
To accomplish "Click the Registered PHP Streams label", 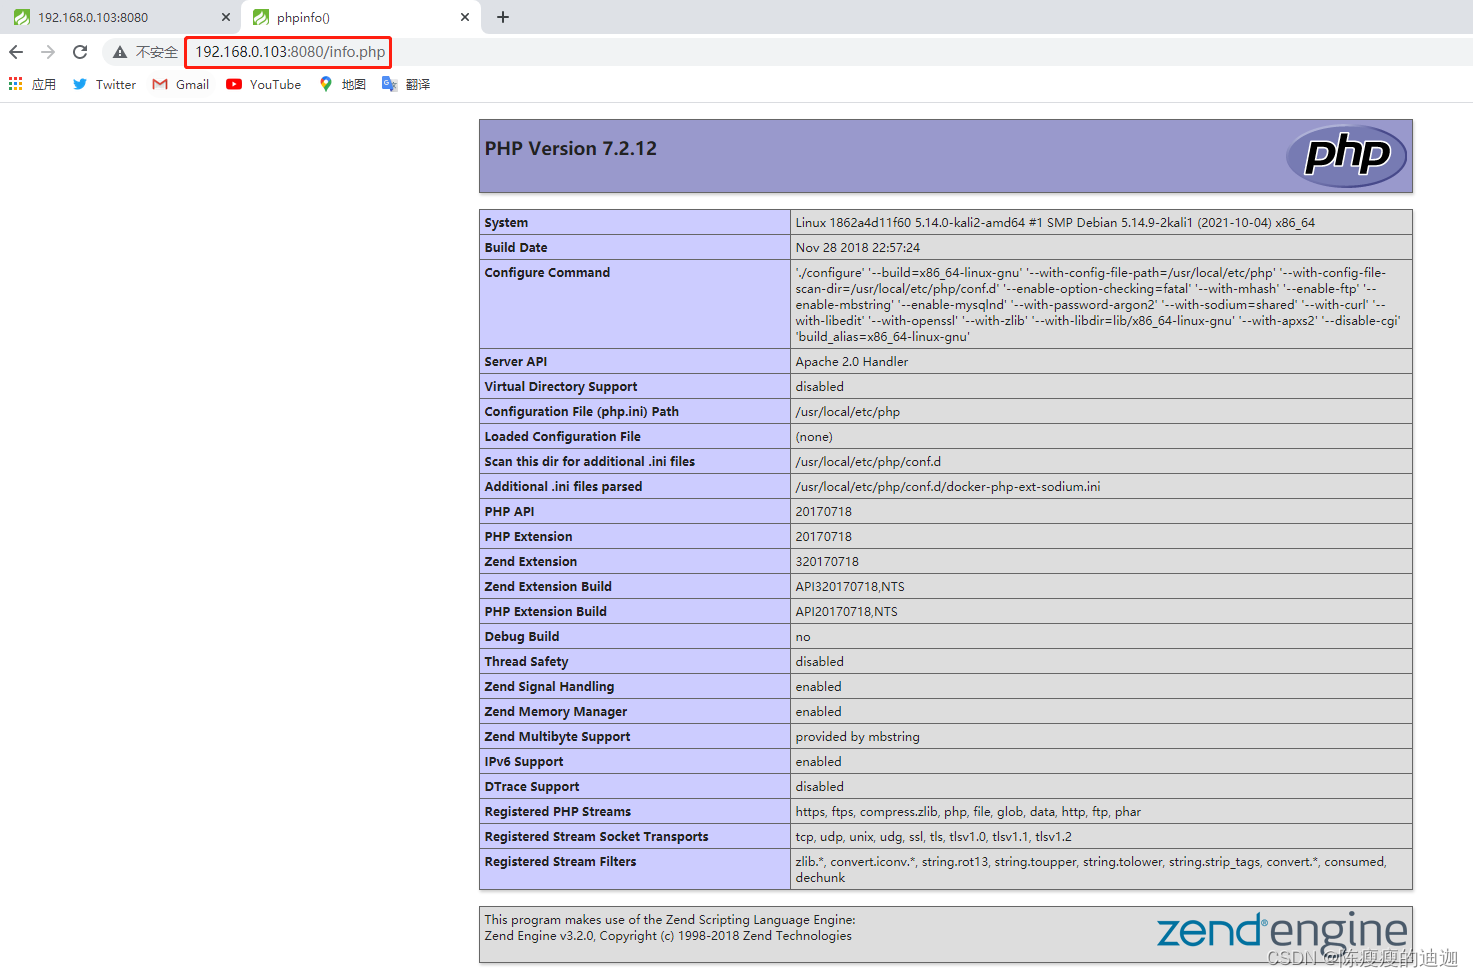I will point(558,811).
